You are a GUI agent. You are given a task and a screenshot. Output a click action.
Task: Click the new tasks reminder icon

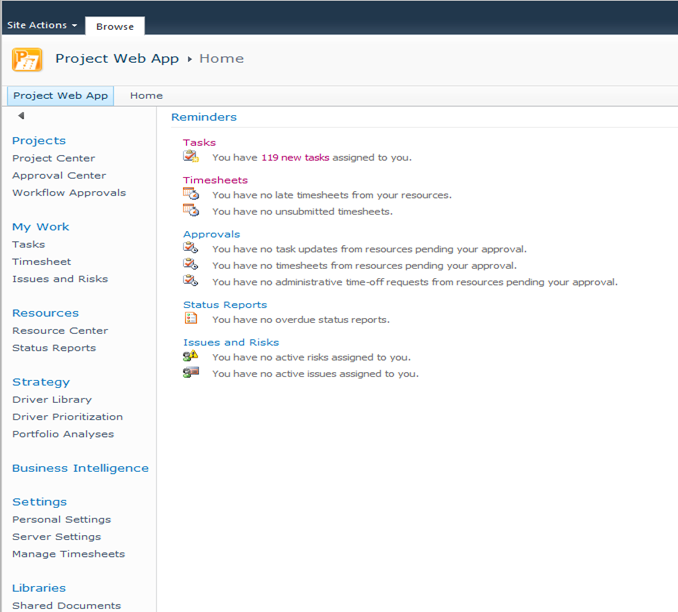click(190, 157)
